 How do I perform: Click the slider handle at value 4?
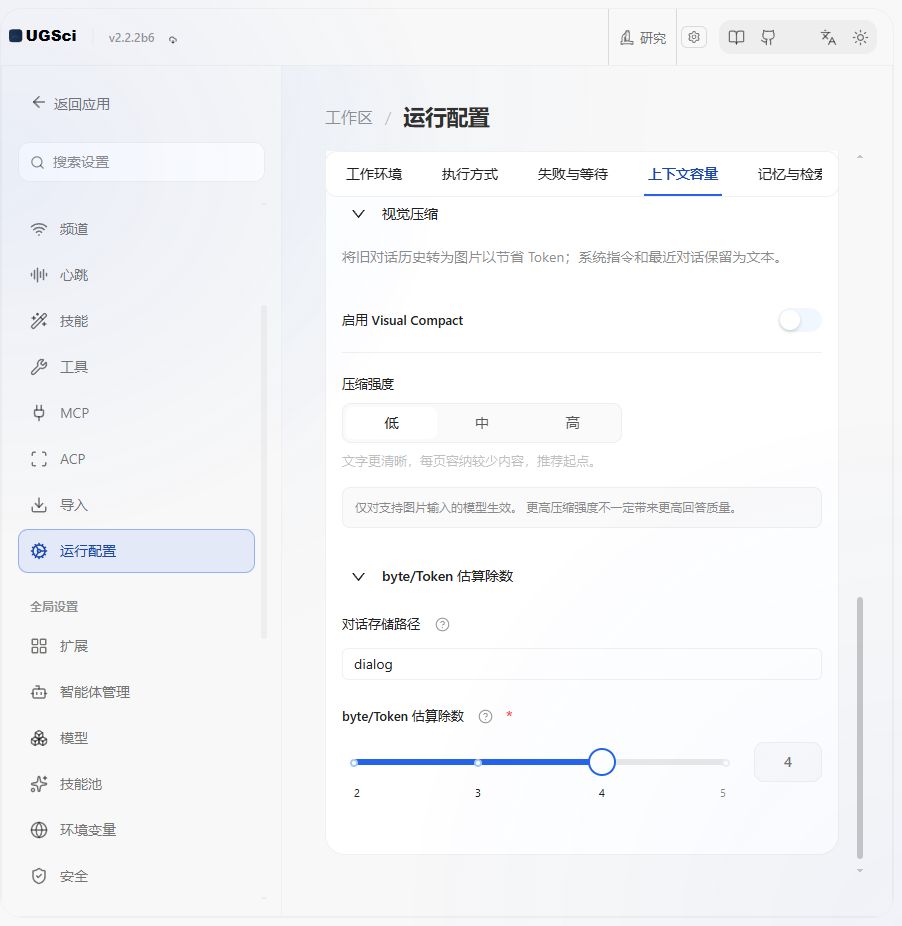coord(602,762)
